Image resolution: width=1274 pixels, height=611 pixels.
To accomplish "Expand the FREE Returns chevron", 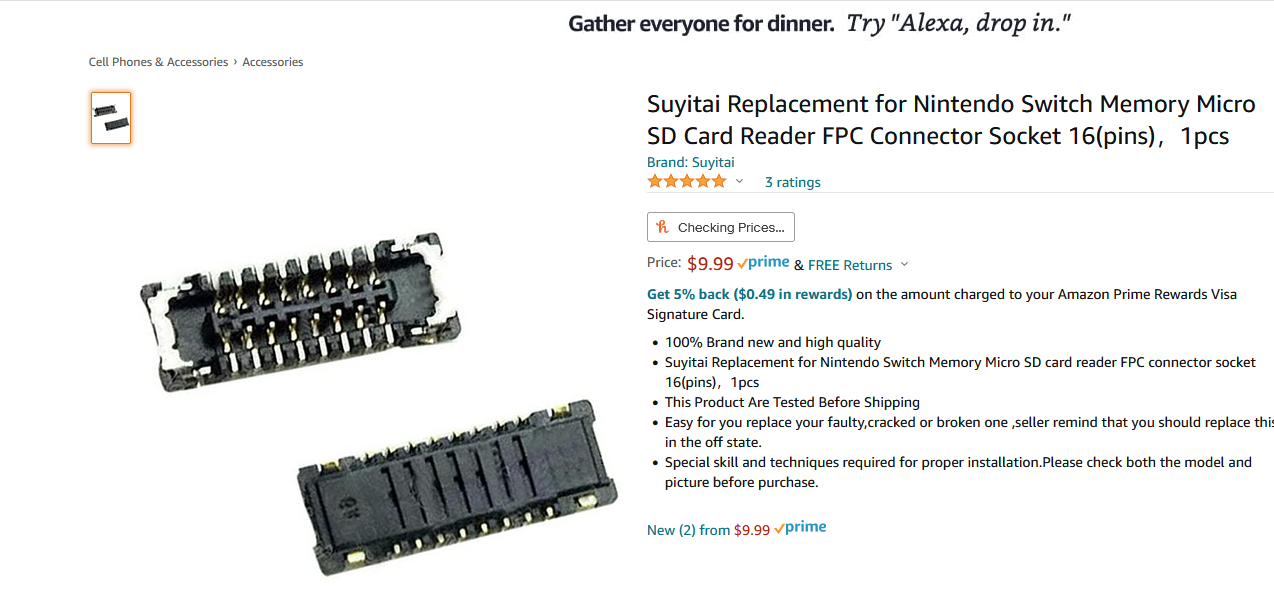I will [x=904, y=265].
